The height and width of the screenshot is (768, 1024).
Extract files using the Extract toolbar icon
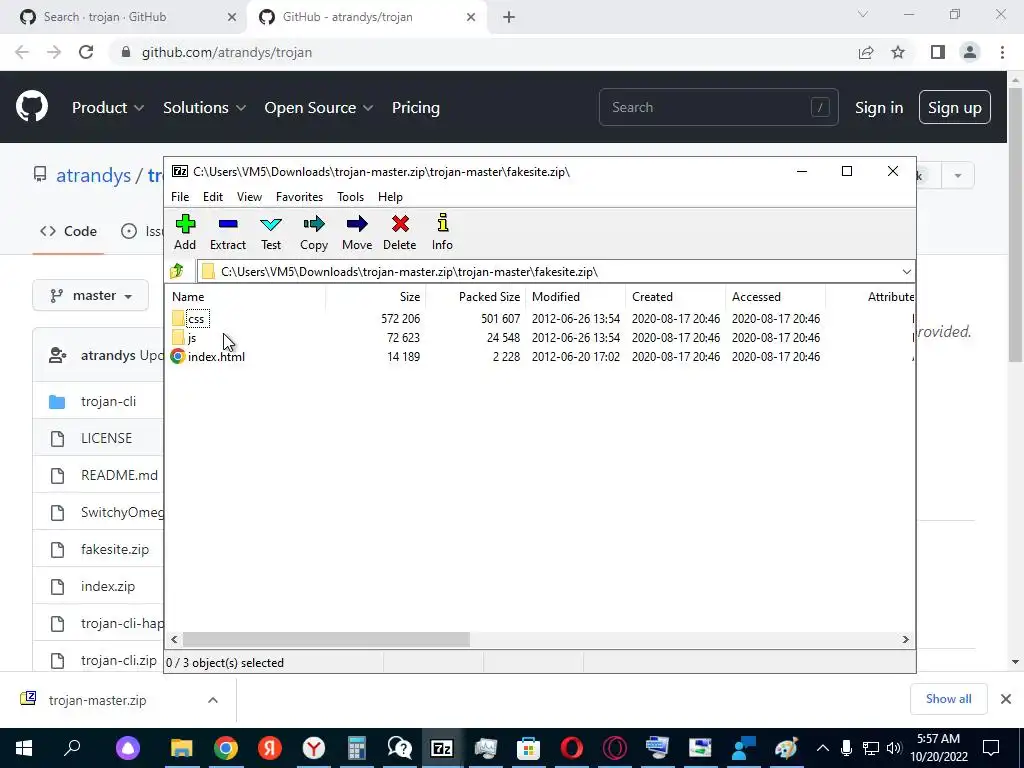pyautogui.click(x=228, y=232)
